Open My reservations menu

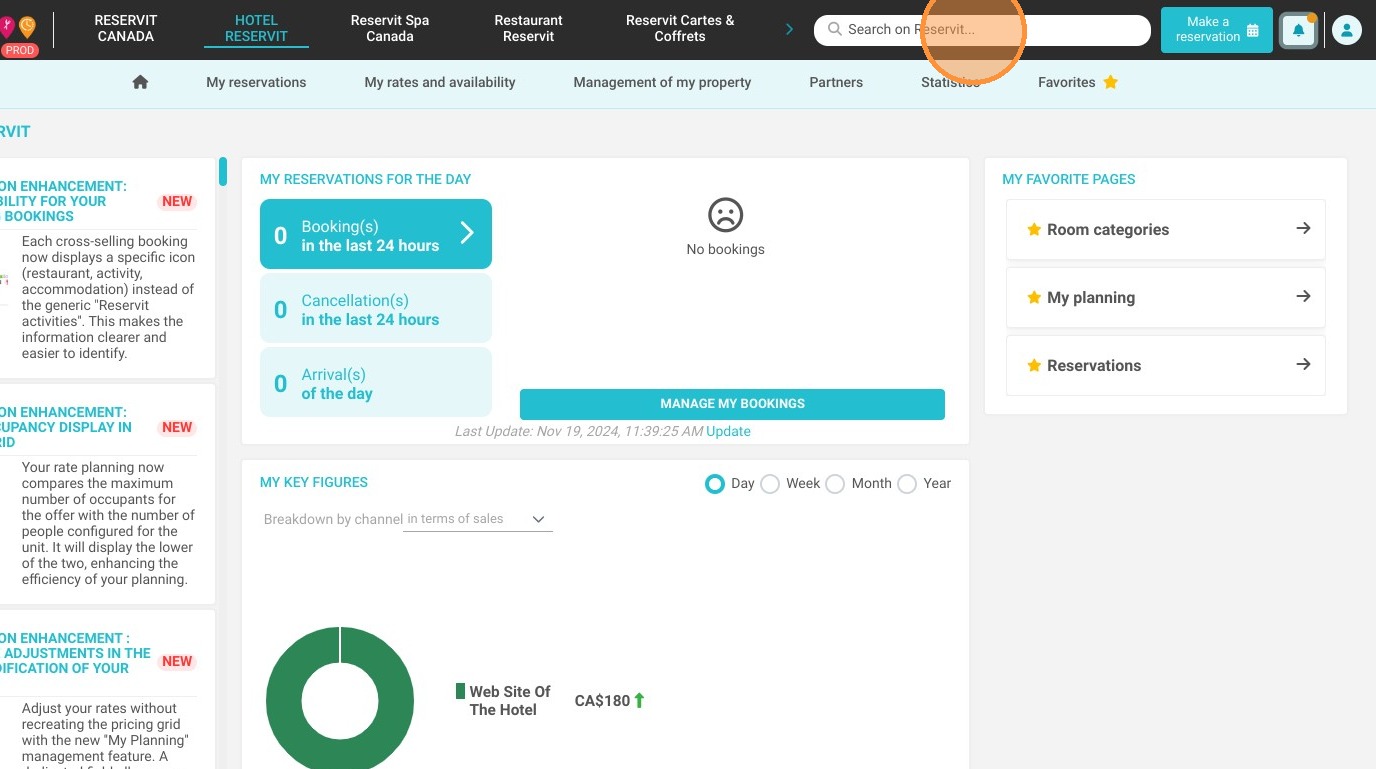point(256,82)
